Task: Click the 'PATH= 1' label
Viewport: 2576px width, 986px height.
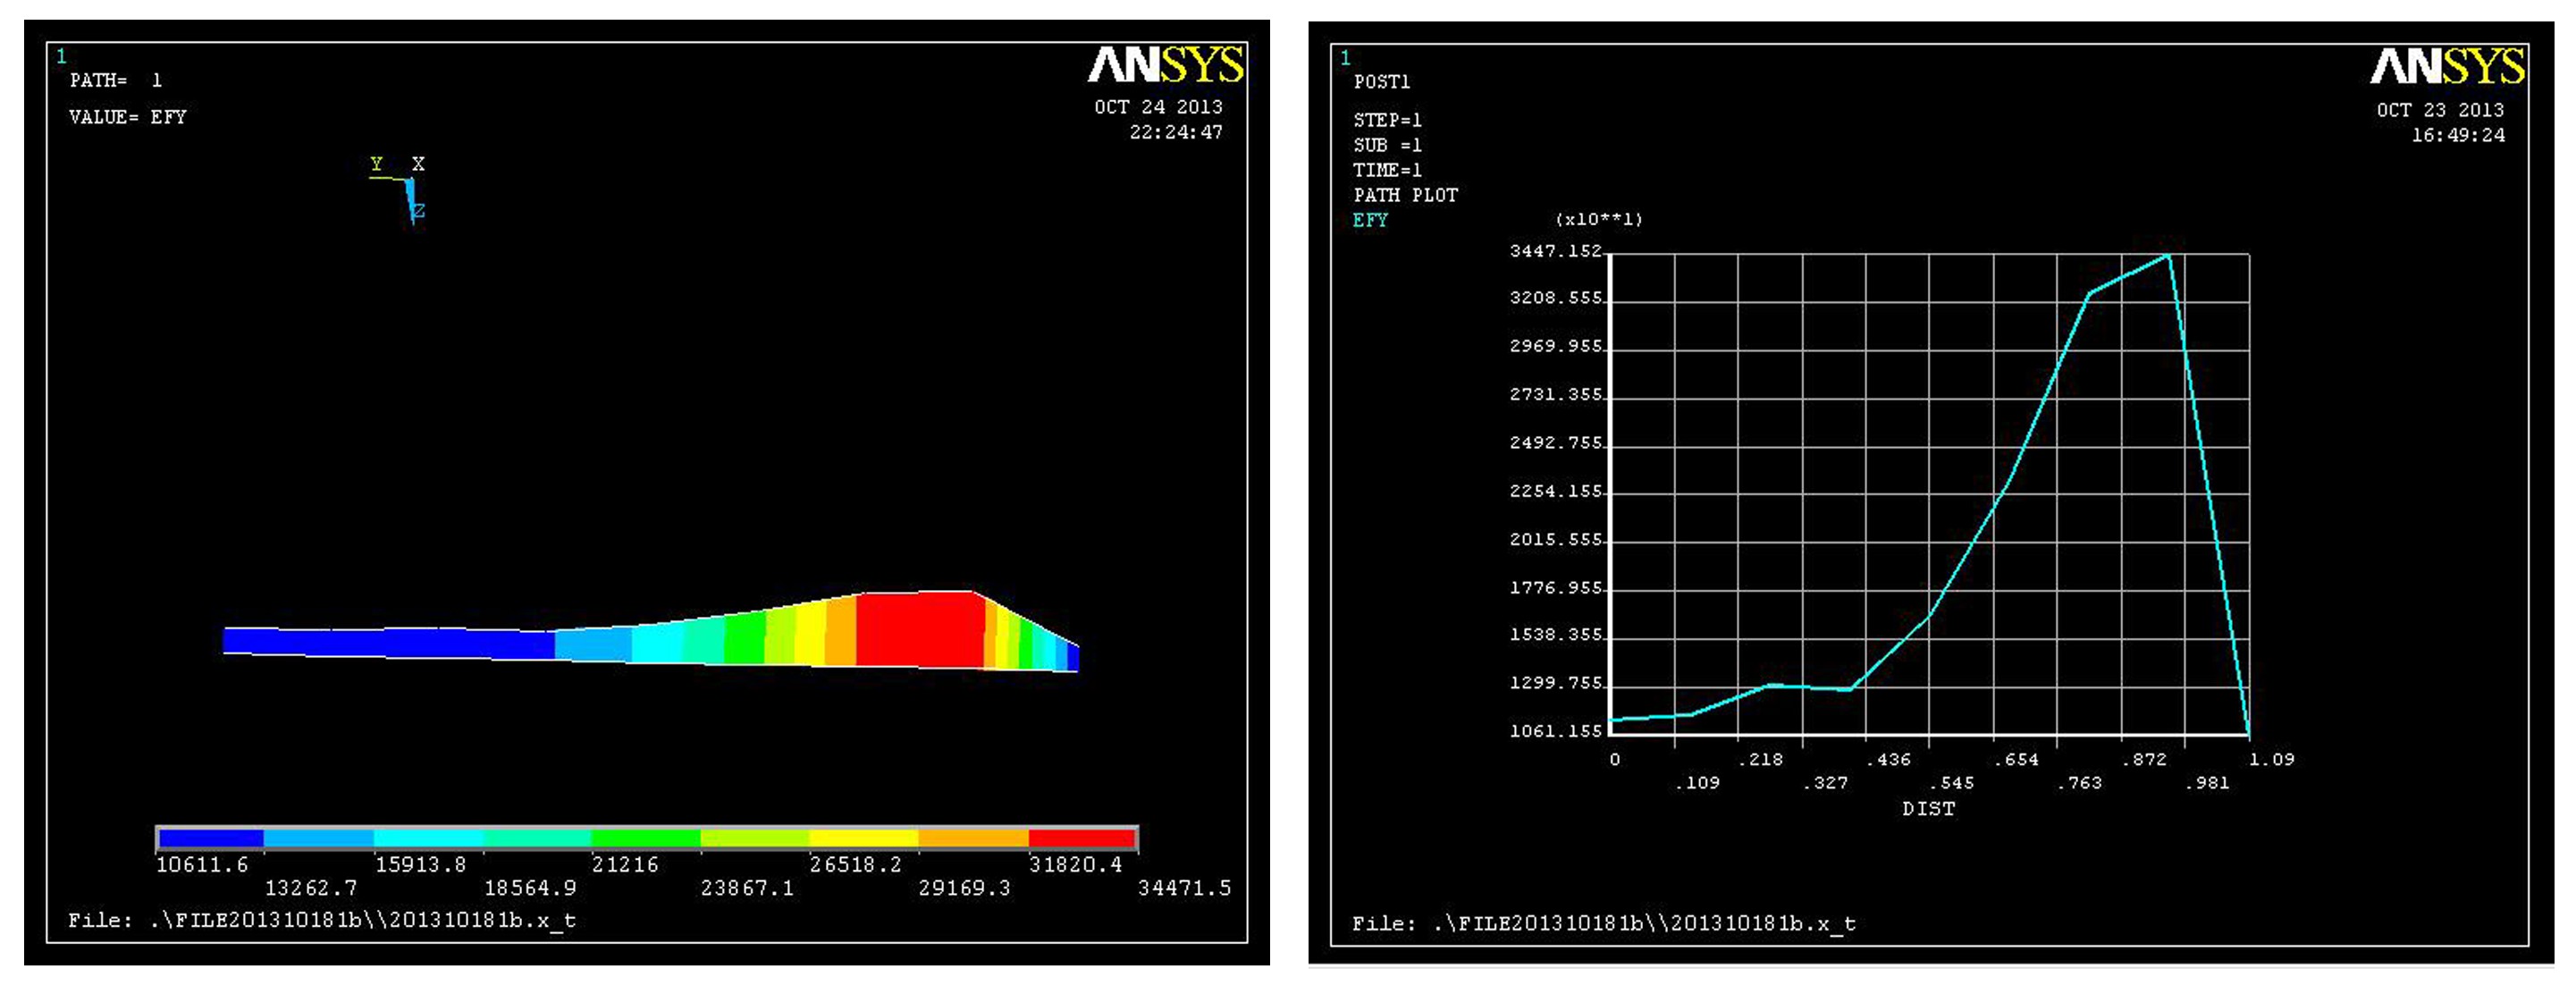Action: click(116, 80)
